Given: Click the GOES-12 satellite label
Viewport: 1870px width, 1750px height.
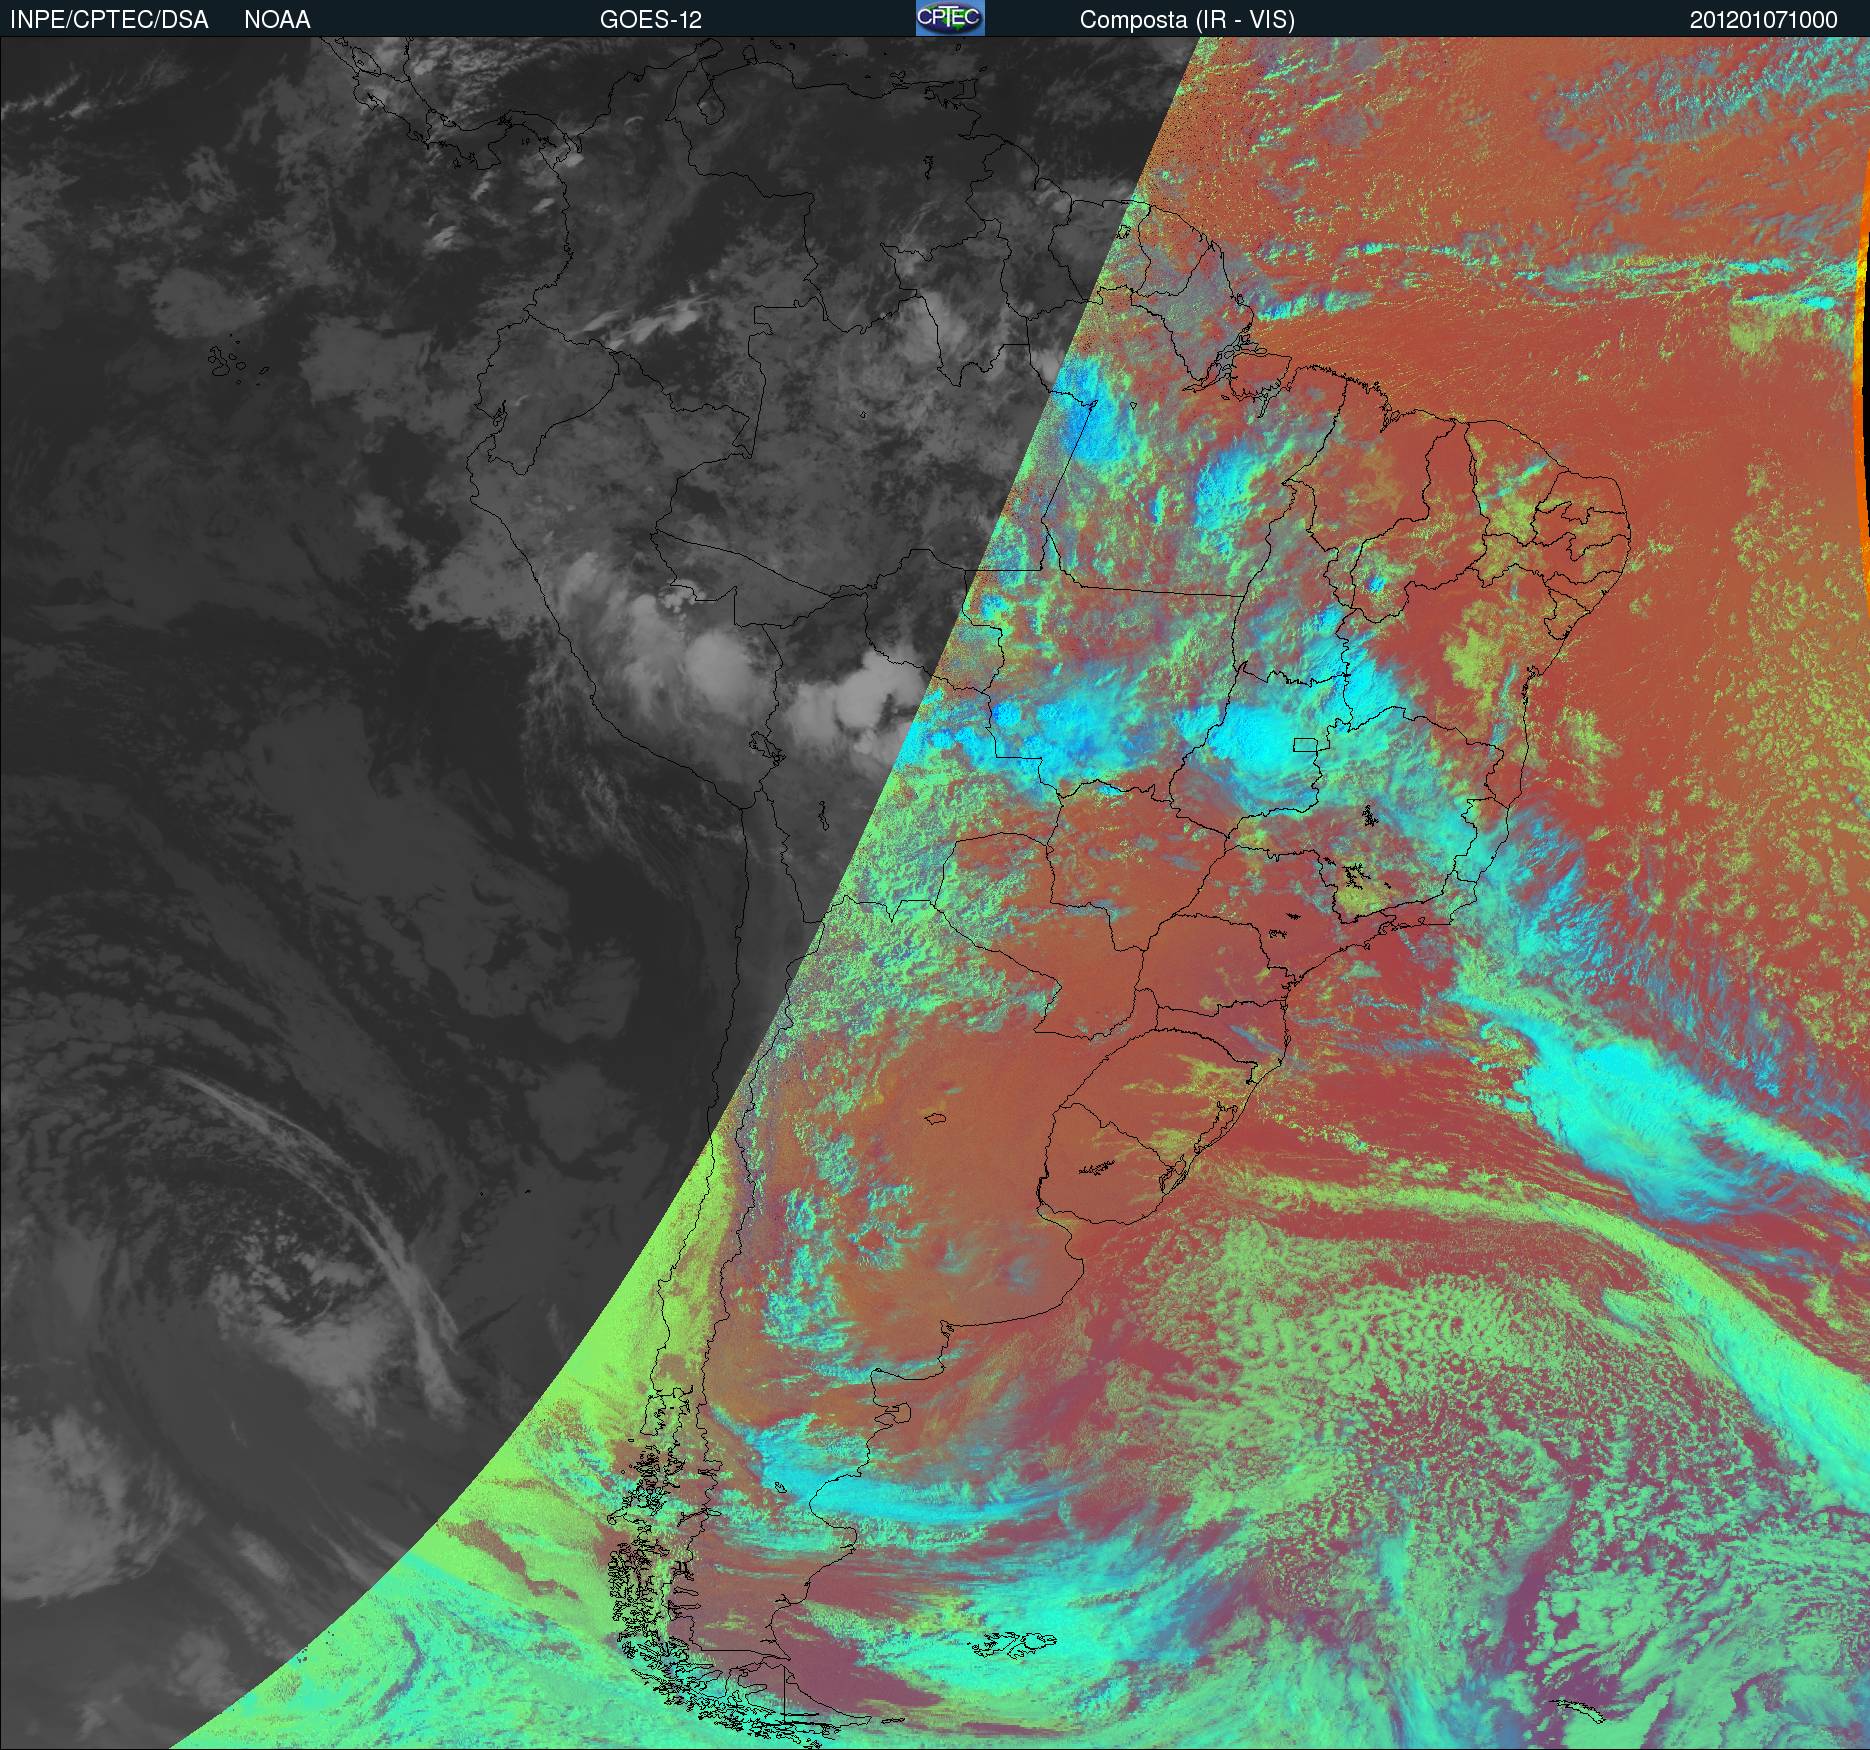Looking at the screenshot, I should pyautogui.click(x=651, y=20).
